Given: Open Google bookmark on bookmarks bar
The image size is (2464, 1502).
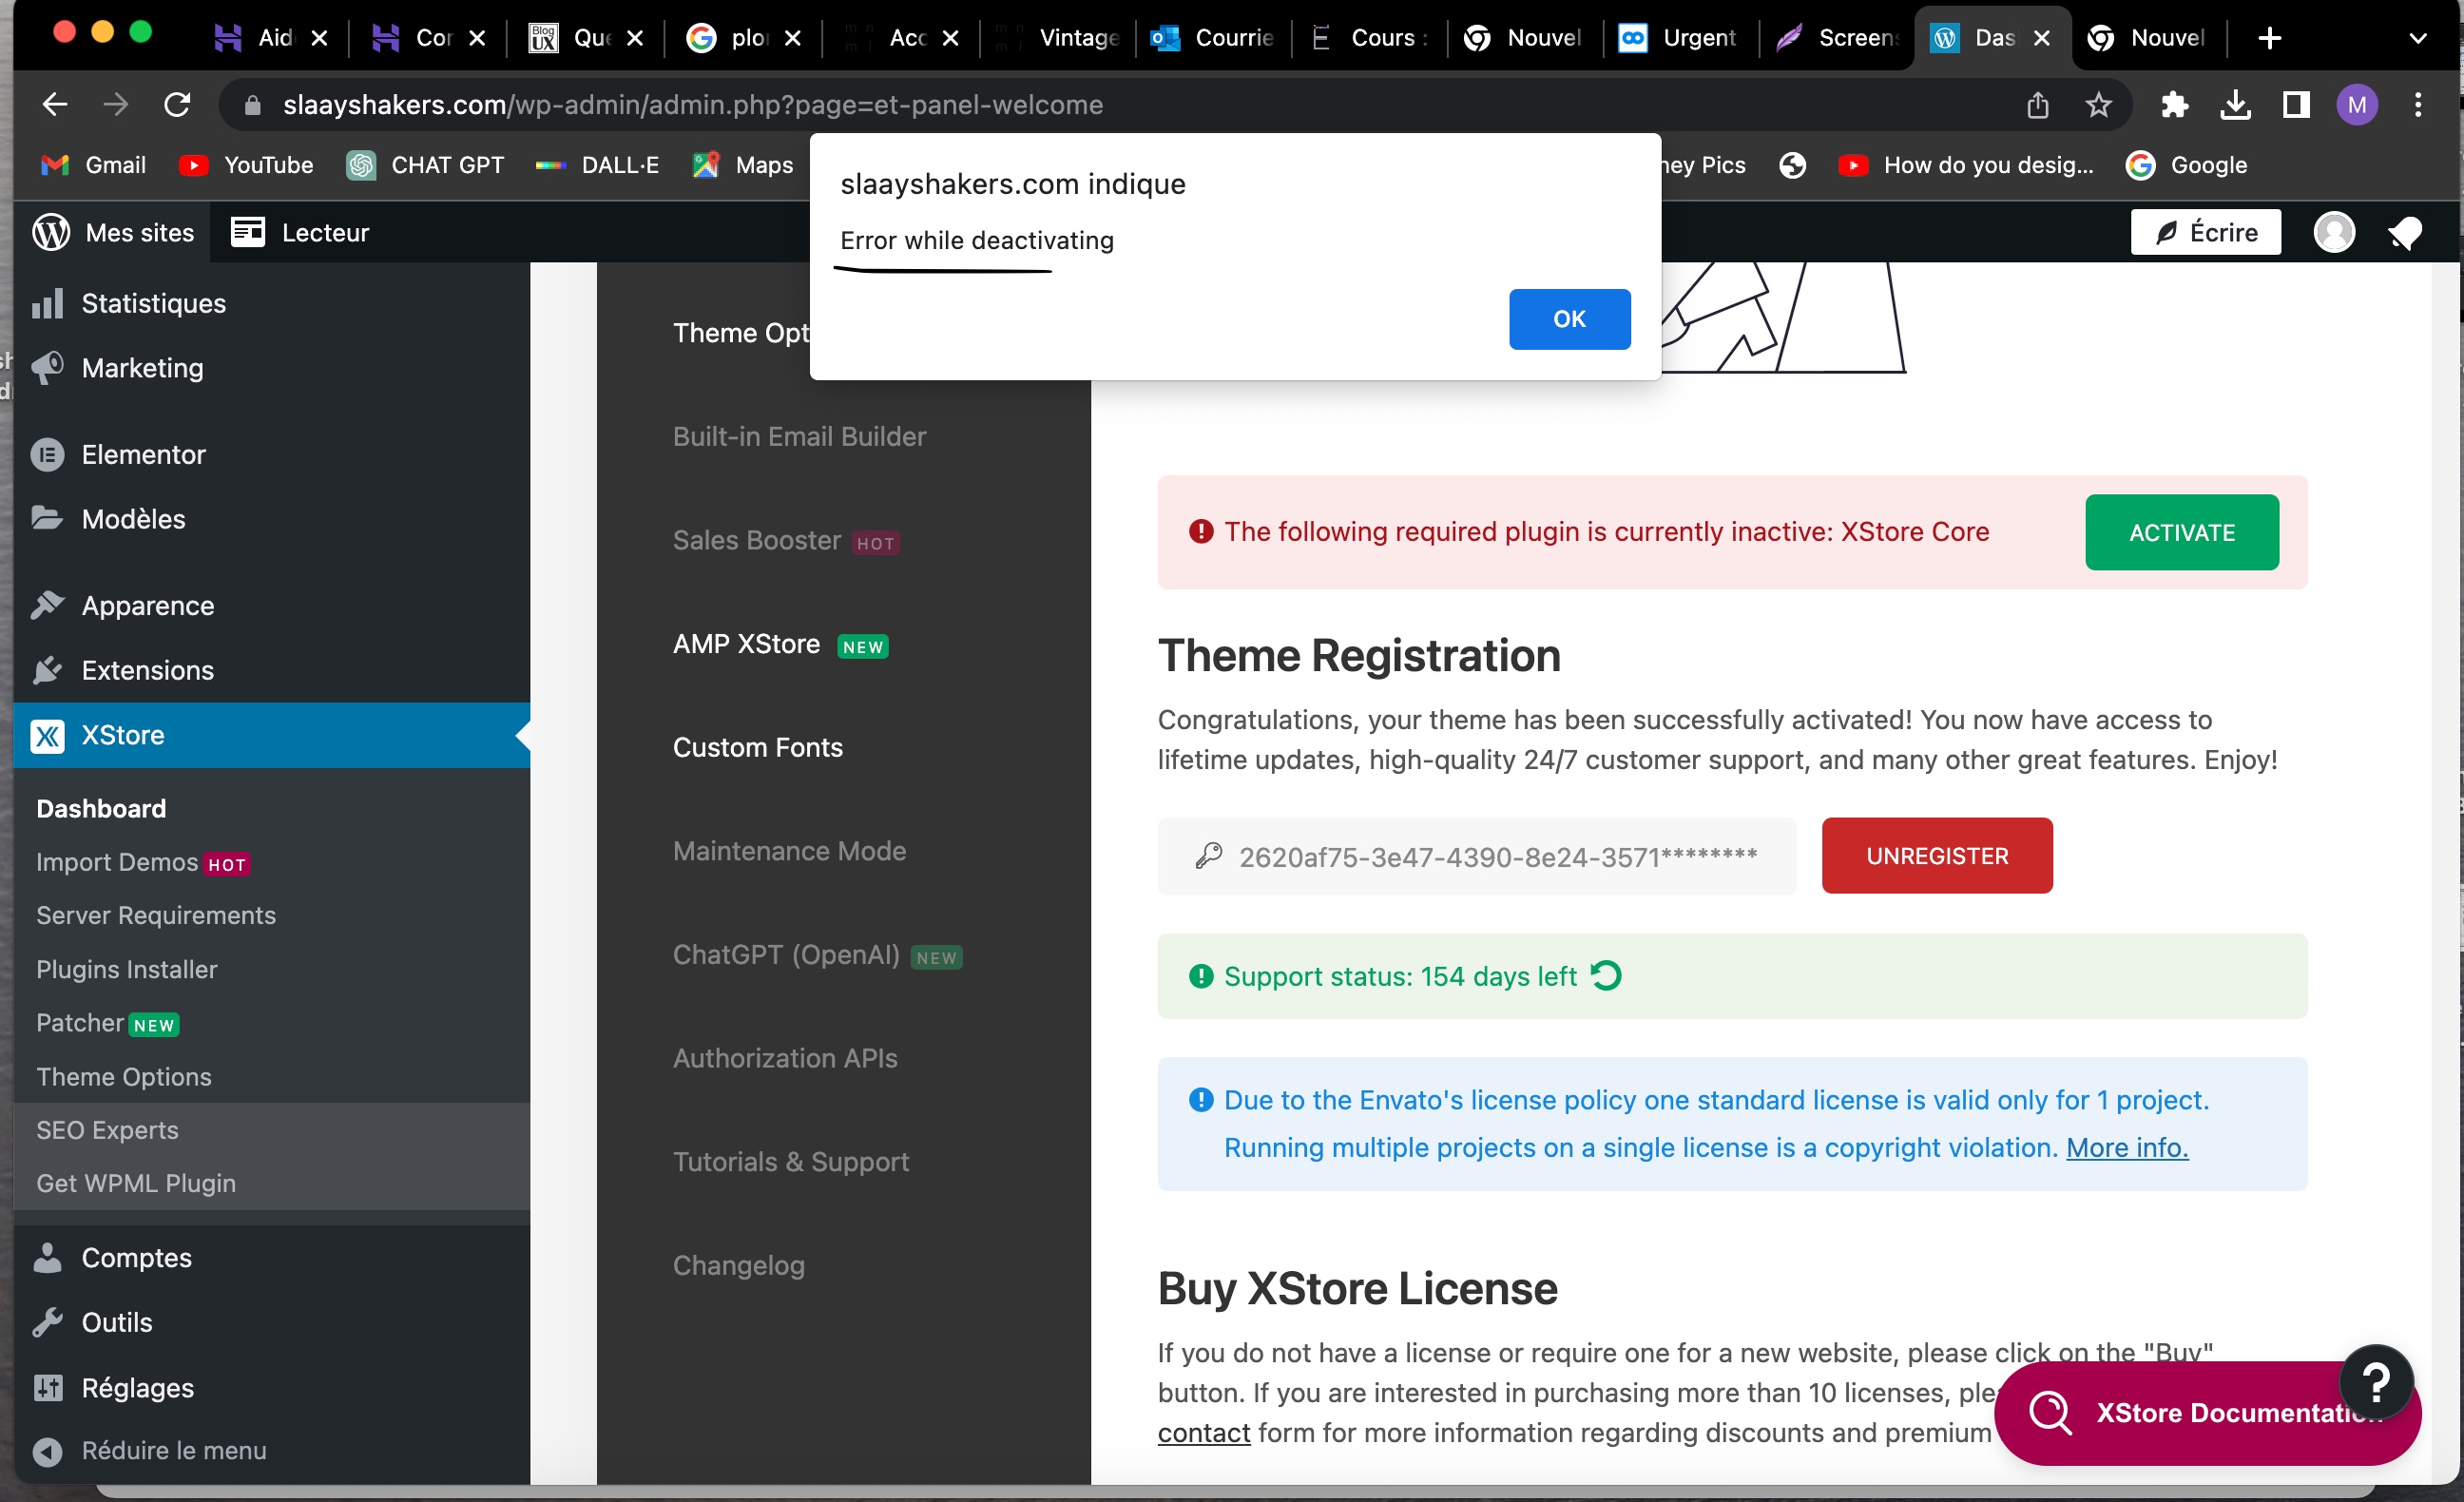Looking at the screenshot, I should [2186, 165].
